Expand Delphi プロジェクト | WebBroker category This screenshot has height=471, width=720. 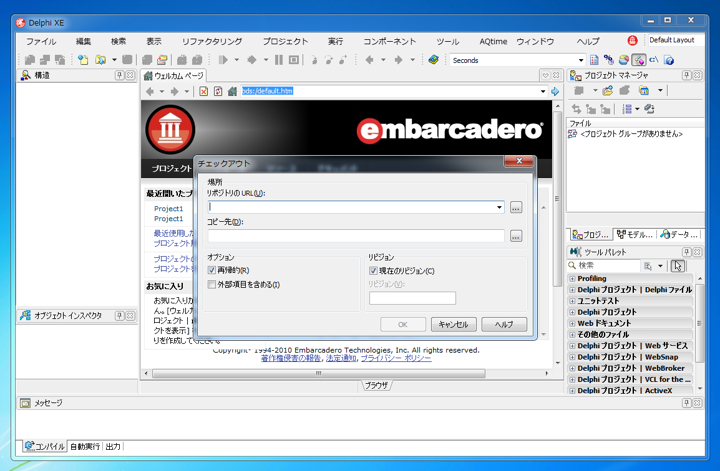572,368
